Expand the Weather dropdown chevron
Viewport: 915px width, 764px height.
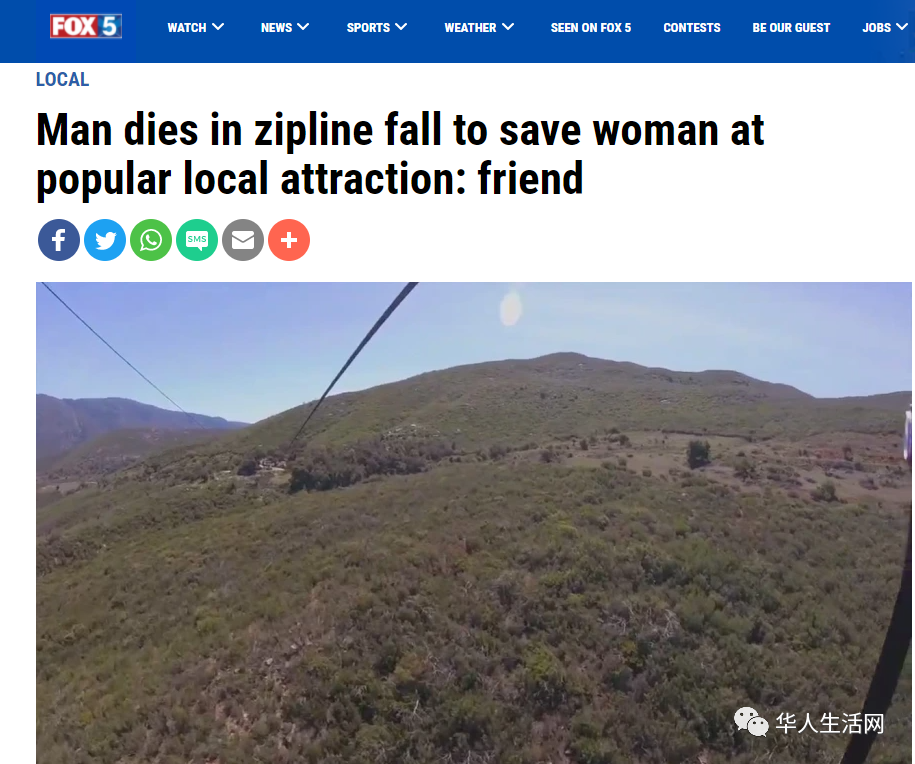[508, 27]
